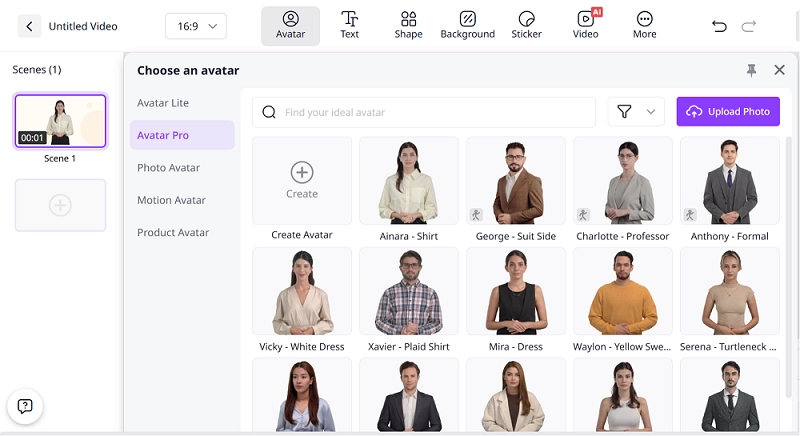Click the motion badge on Anthony avatar

click(690, 215)
